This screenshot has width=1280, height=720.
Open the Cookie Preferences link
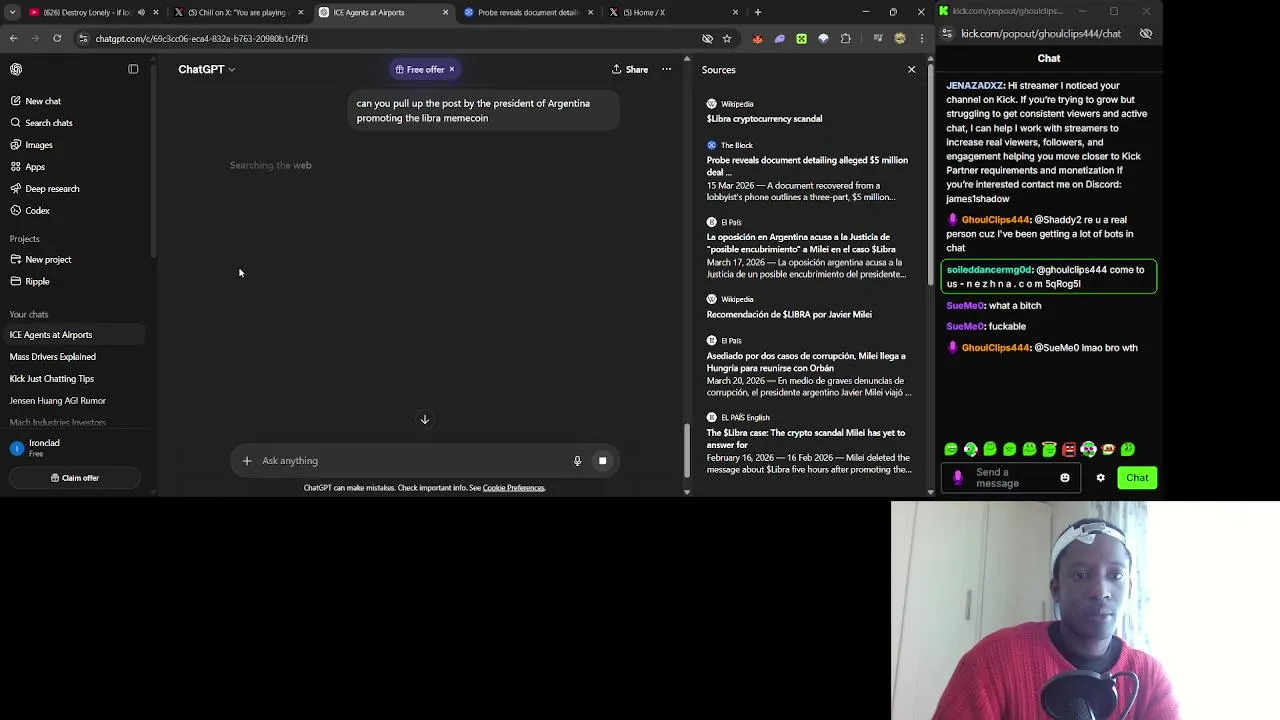click(513, 488)
